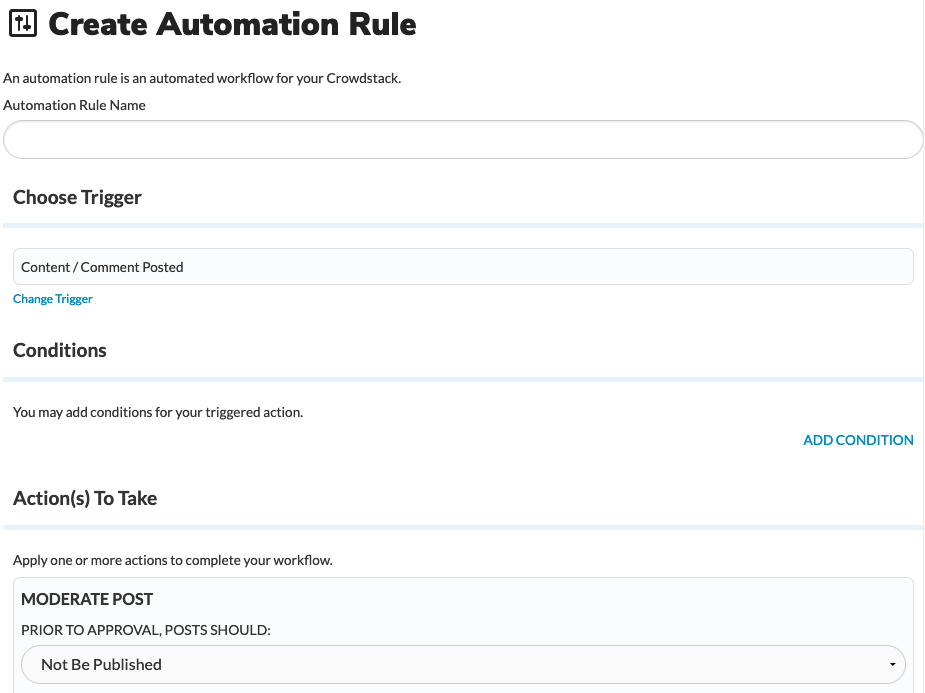Click the automation sliders icon beside the title

pyautogui.click(x=23, y=24)
